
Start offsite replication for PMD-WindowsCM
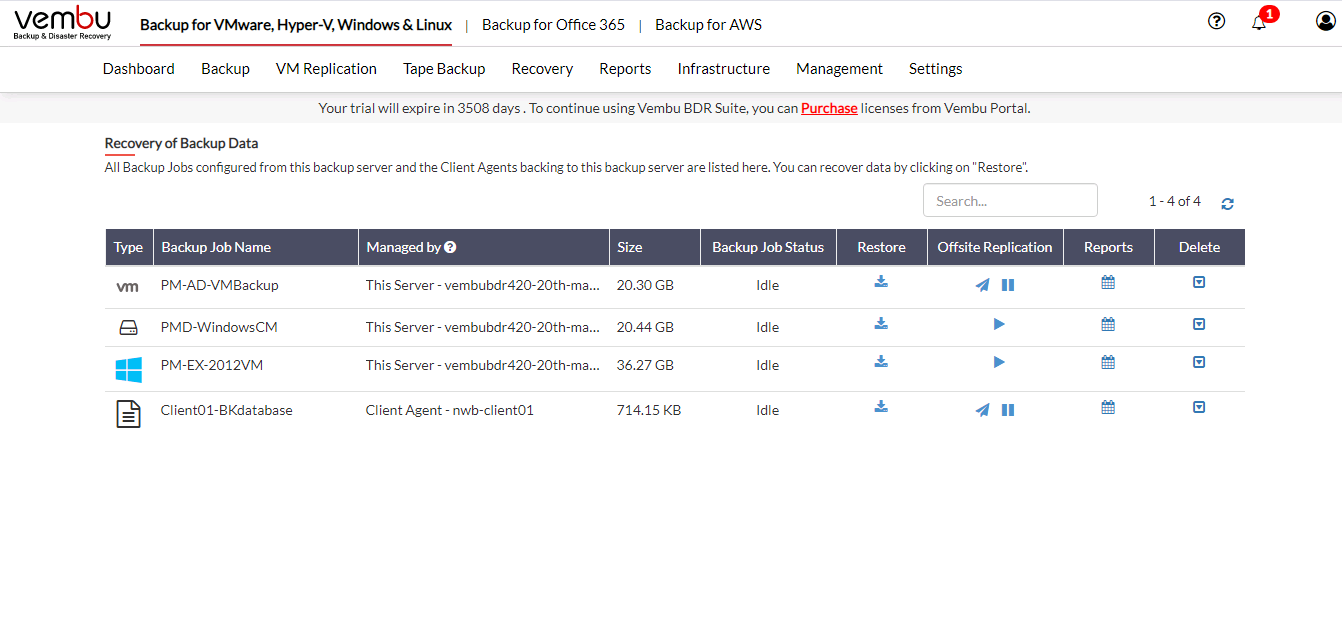(999, 324)
